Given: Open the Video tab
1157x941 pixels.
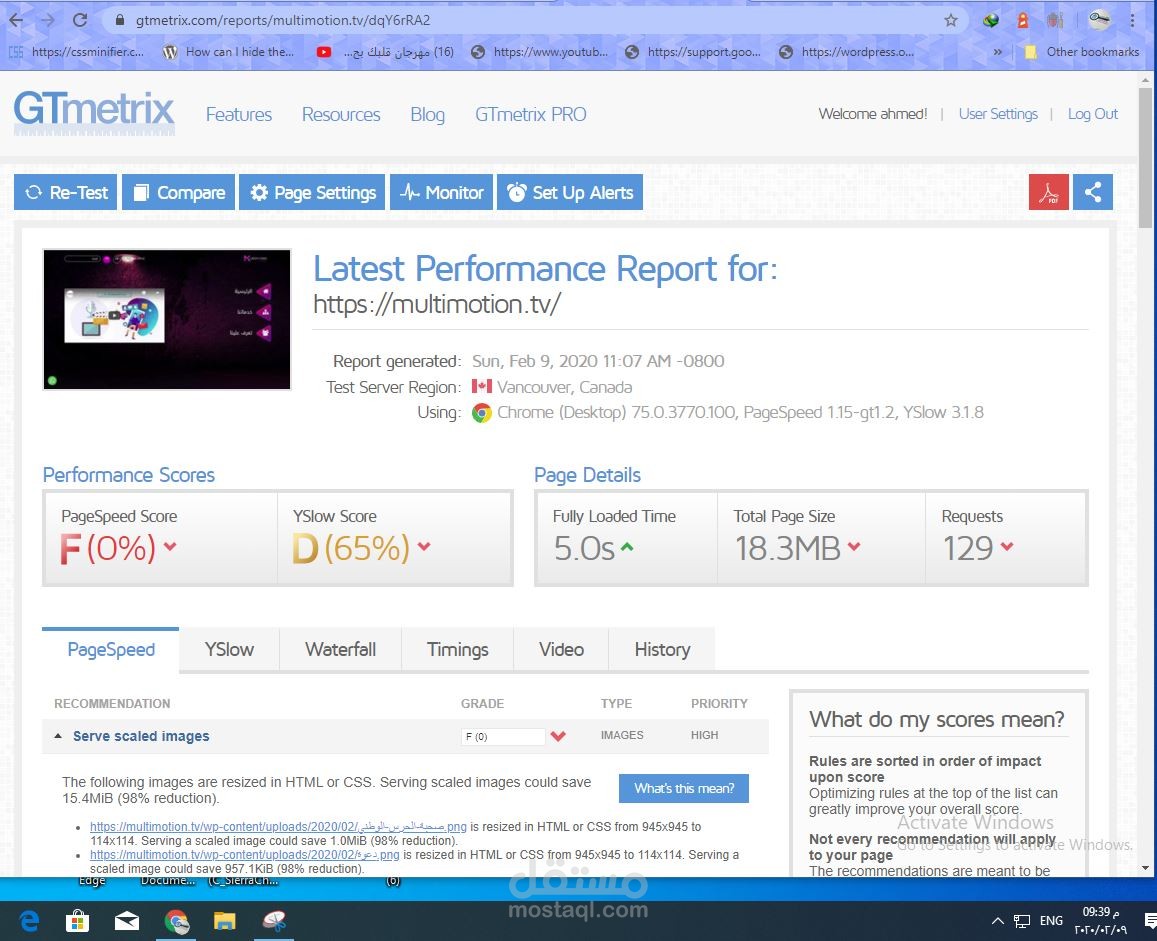Looking at the screenshot, I should click(561, 649).
